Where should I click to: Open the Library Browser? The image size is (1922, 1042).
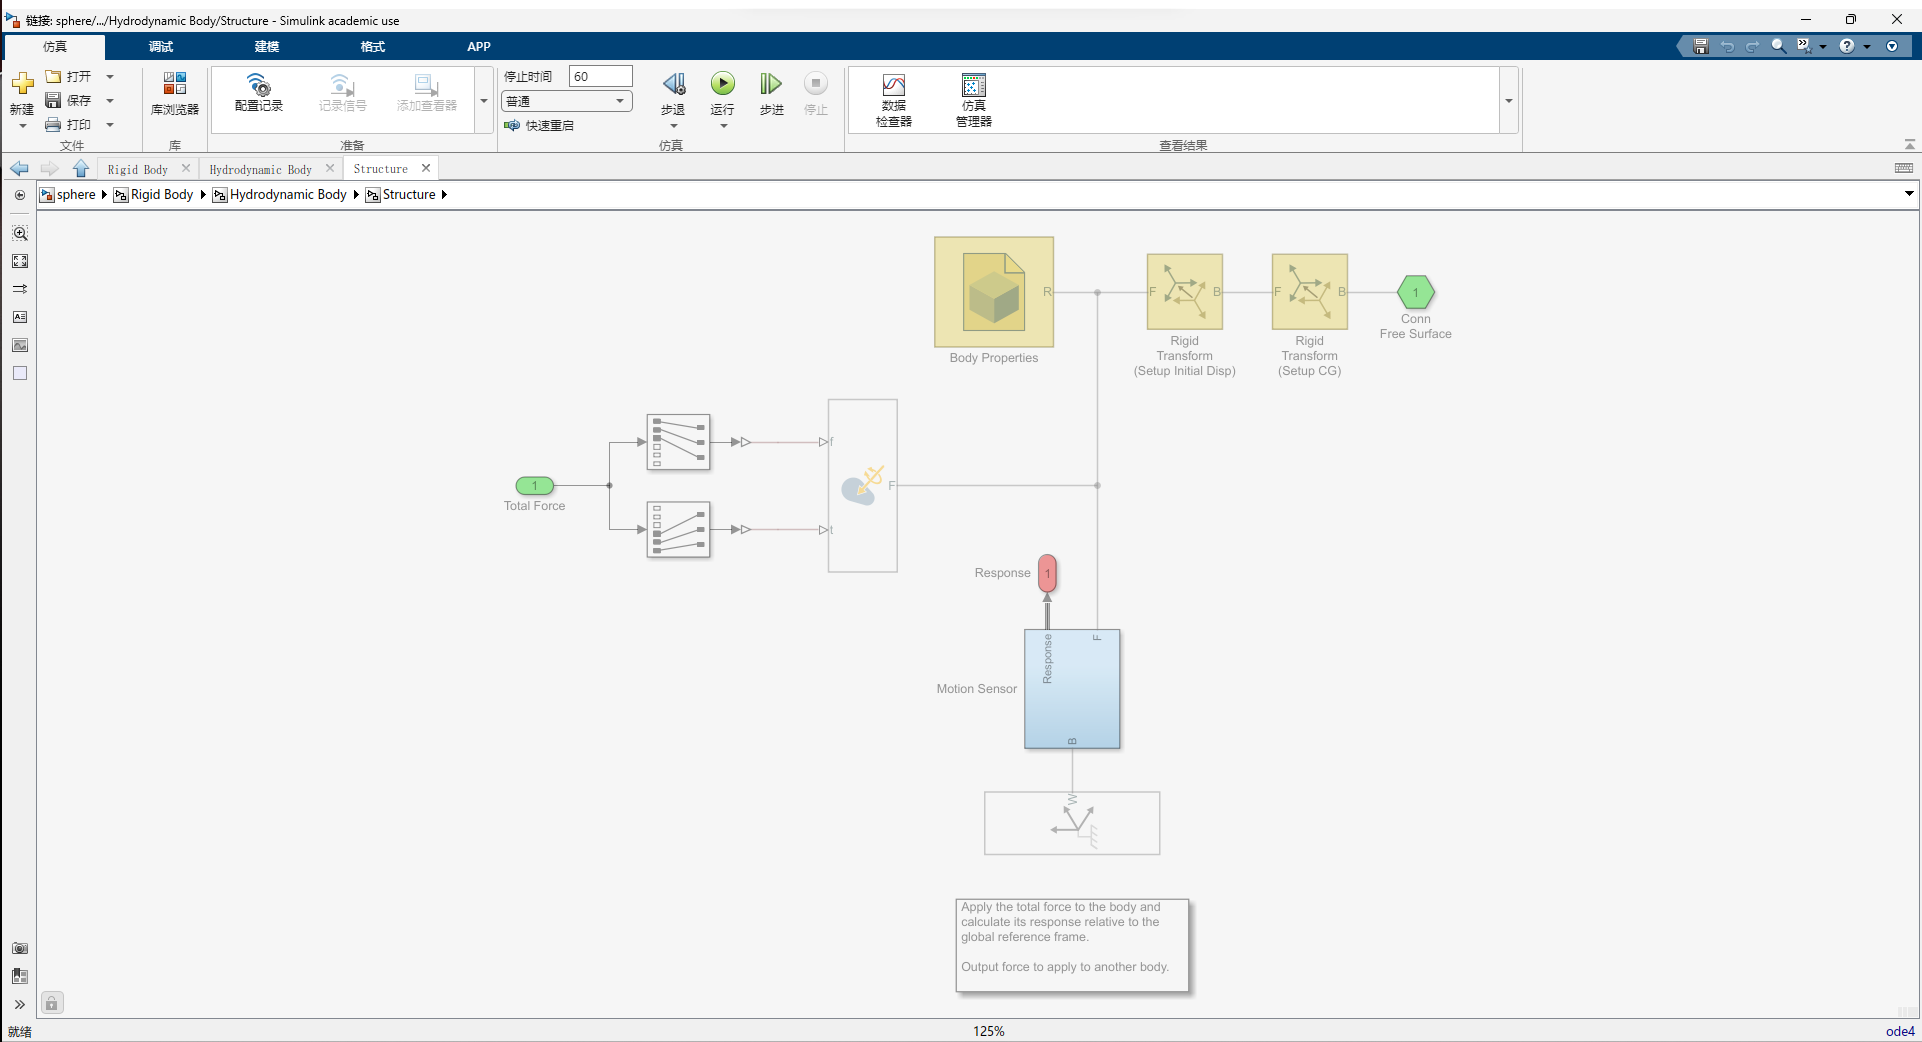(175, 97)
